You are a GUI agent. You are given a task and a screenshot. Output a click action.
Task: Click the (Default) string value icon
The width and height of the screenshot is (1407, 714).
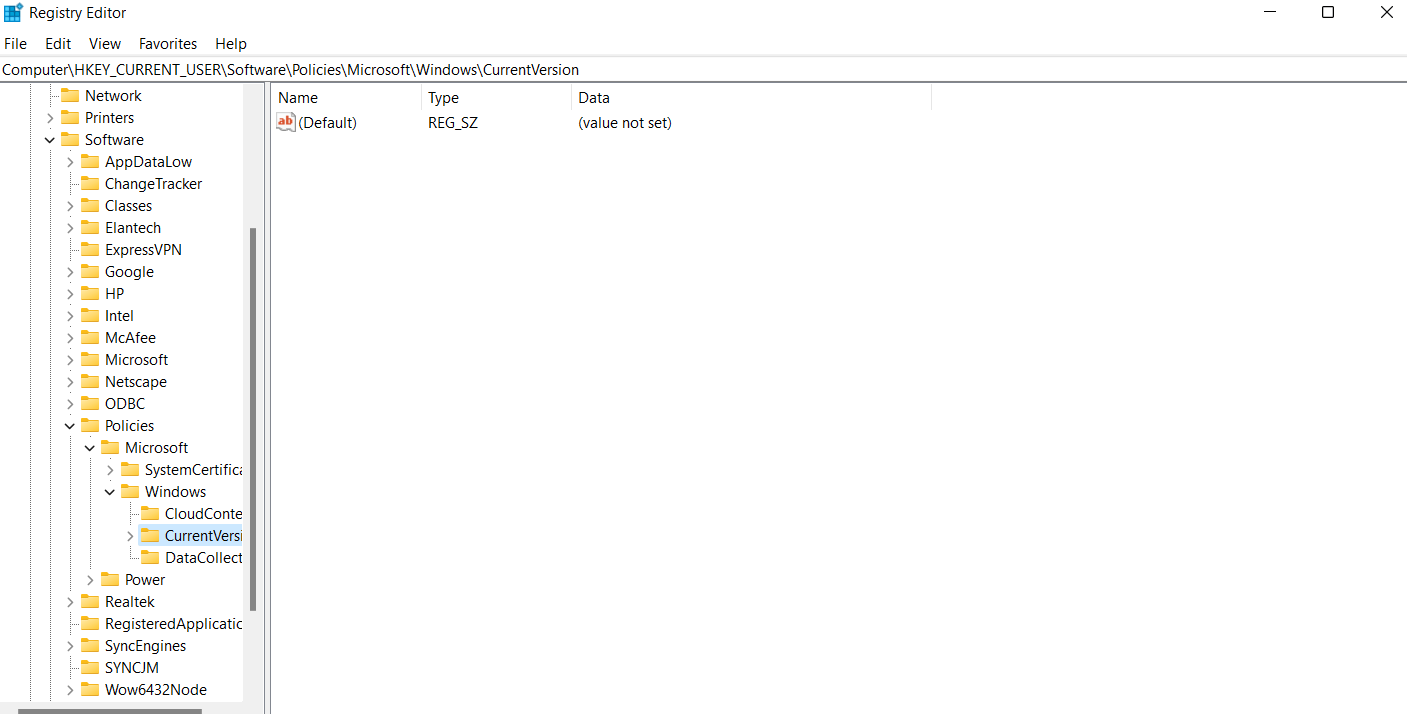pyautogui.click(x=285, y=122)
